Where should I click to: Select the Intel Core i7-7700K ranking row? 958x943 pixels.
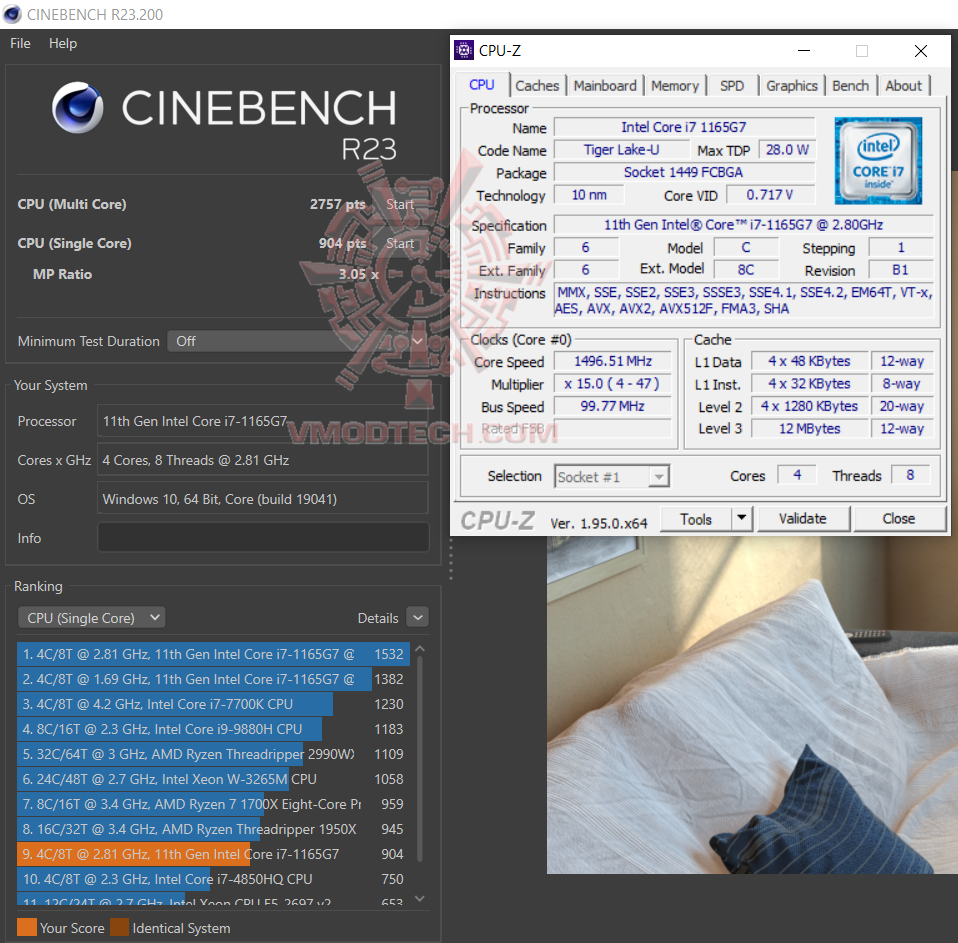coord(213,704)
